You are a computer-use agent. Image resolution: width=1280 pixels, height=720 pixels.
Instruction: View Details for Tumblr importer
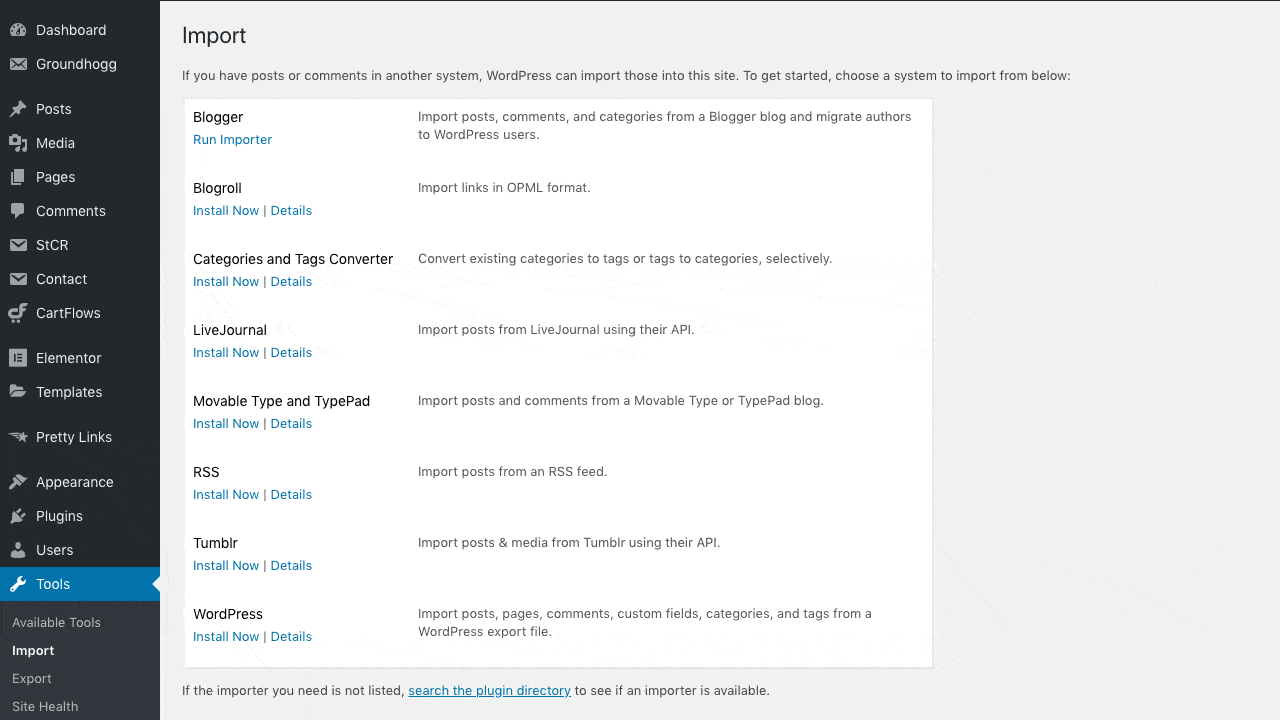pyautogui.click(x=291, y=565)
